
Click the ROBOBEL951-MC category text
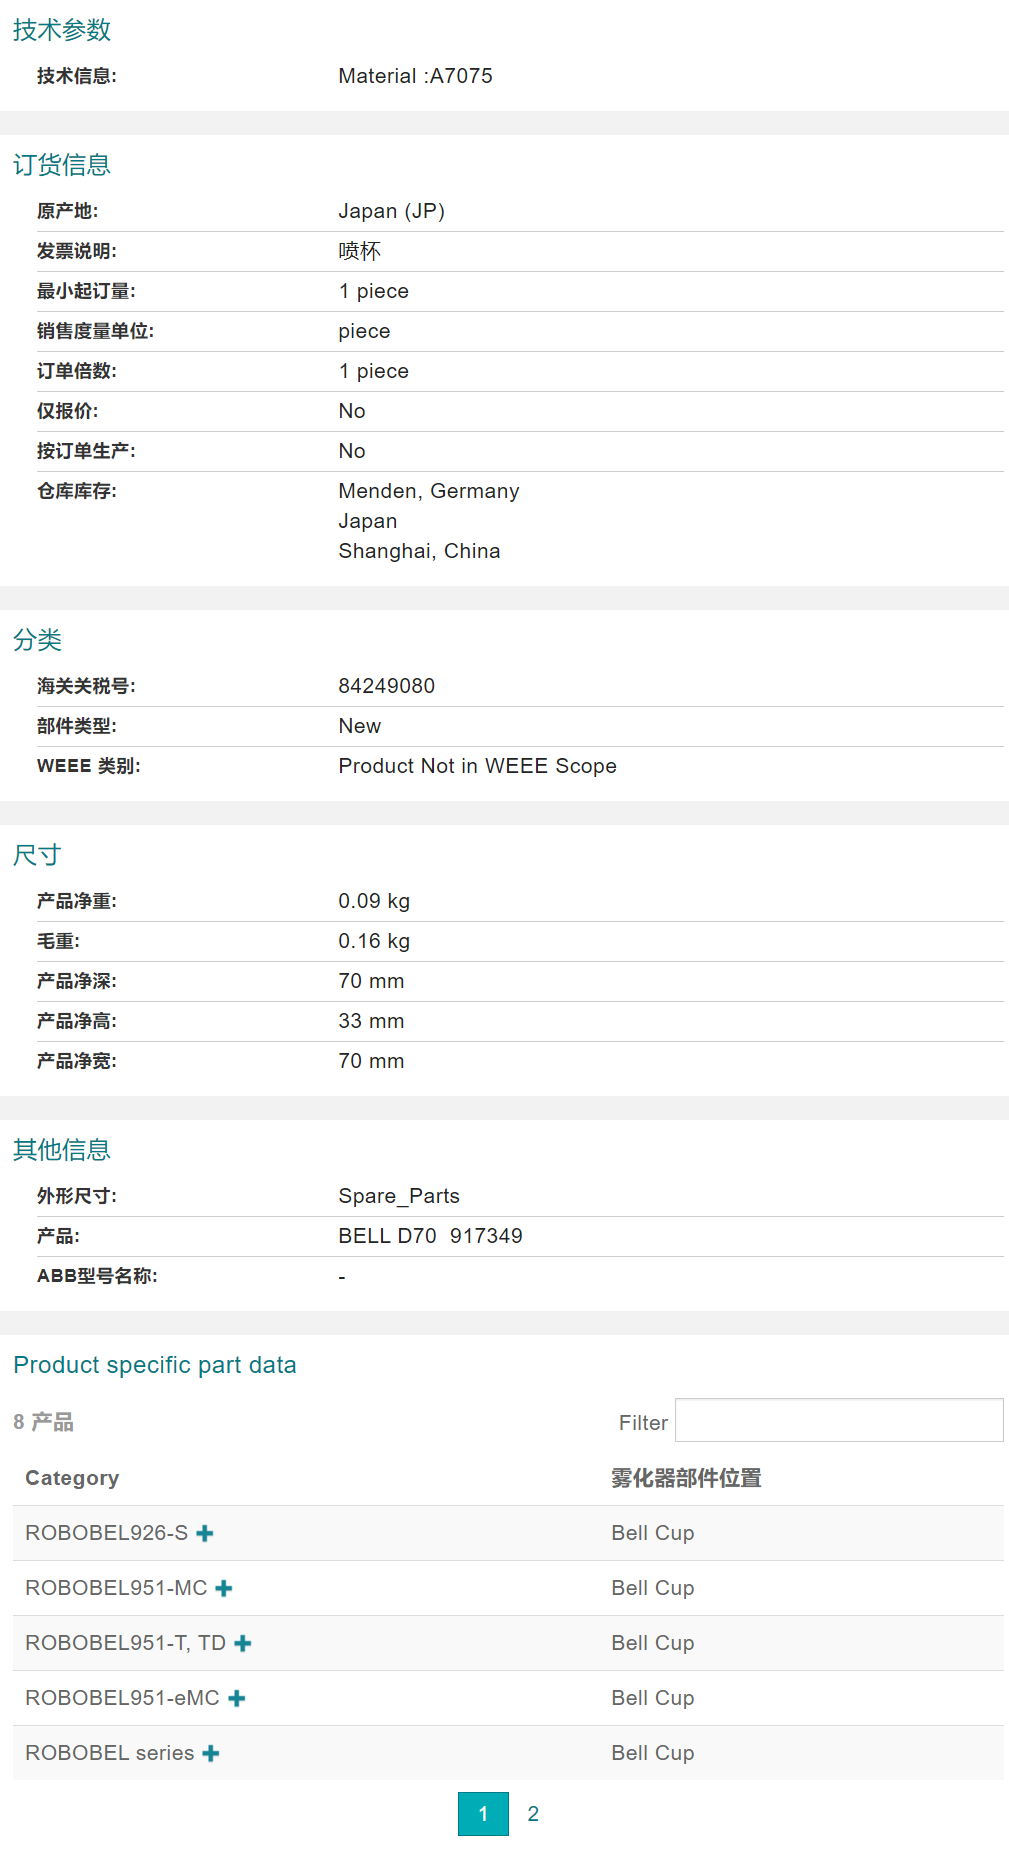coord(116,1588)
